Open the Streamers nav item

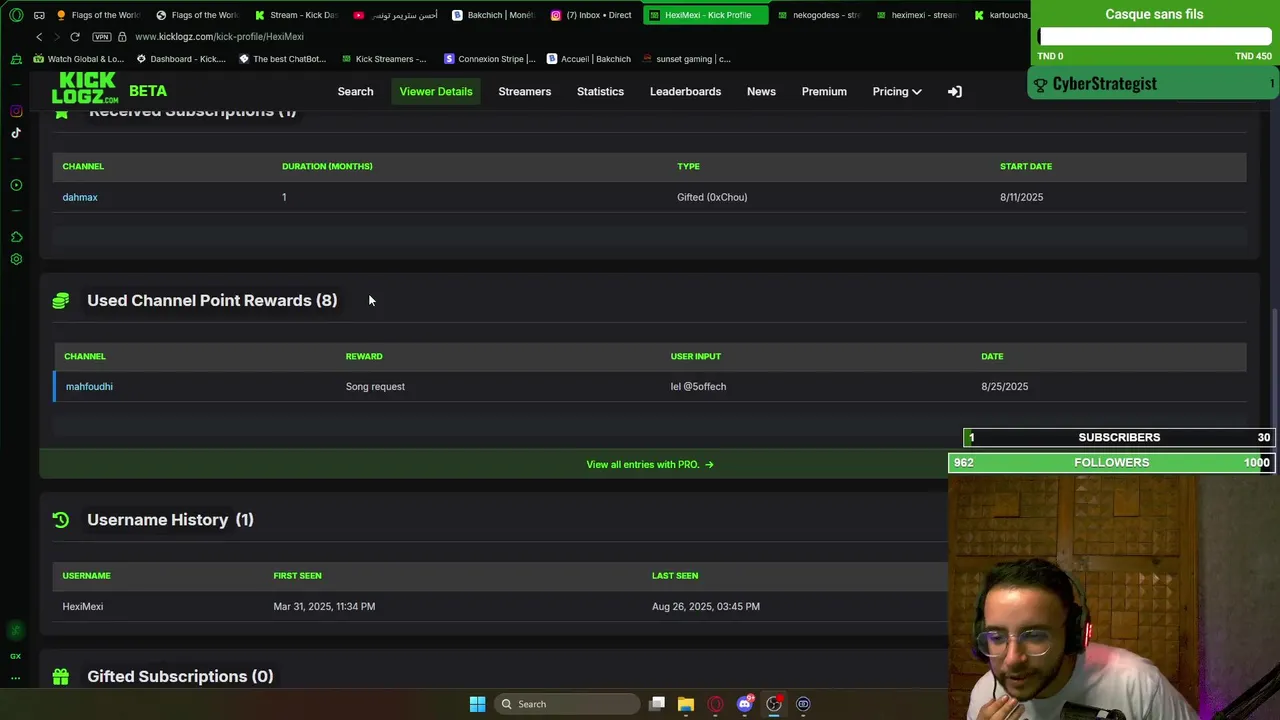[x=525, y=91]
